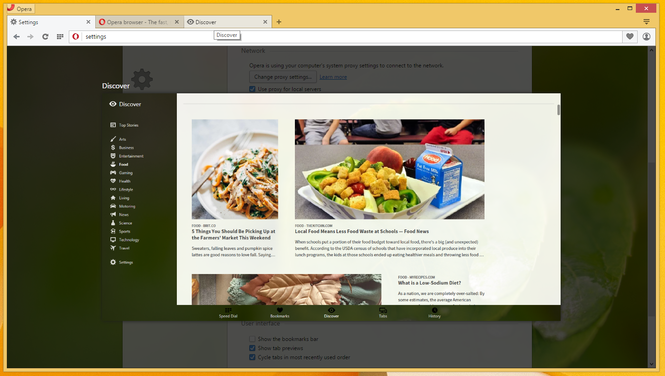The width and height of the screenshot is (665, 376).
Task: Close the Opera browser tab
Action: [177, 22]
